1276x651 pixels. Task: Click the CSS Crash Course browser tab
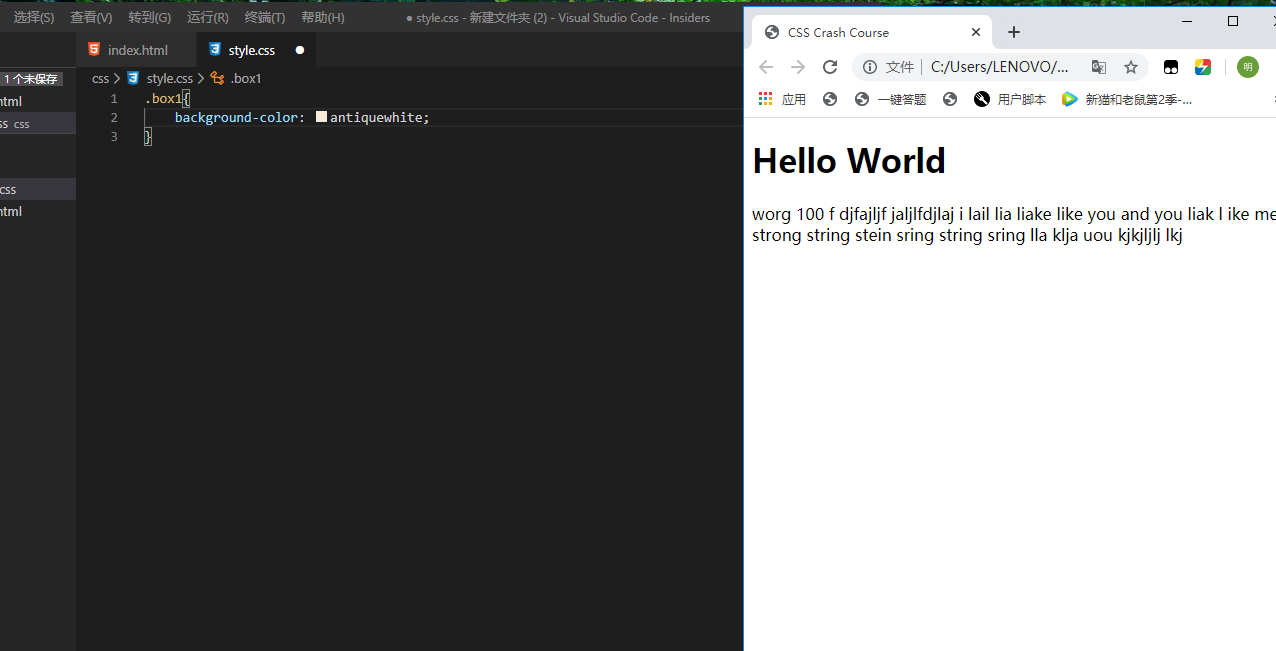(870, 32)
